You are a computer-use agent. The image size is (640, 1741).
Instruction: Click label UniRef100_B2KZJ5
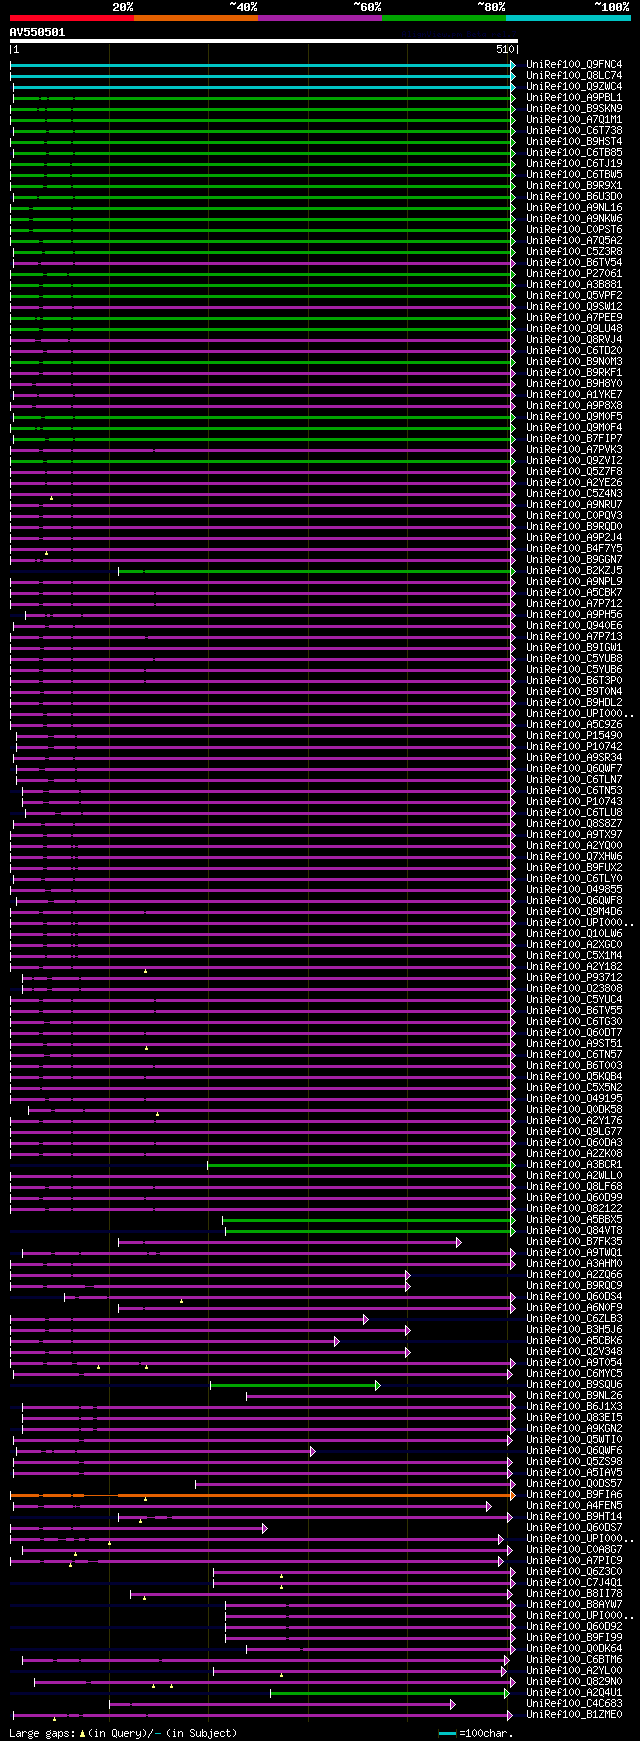[x=574, y=571]
